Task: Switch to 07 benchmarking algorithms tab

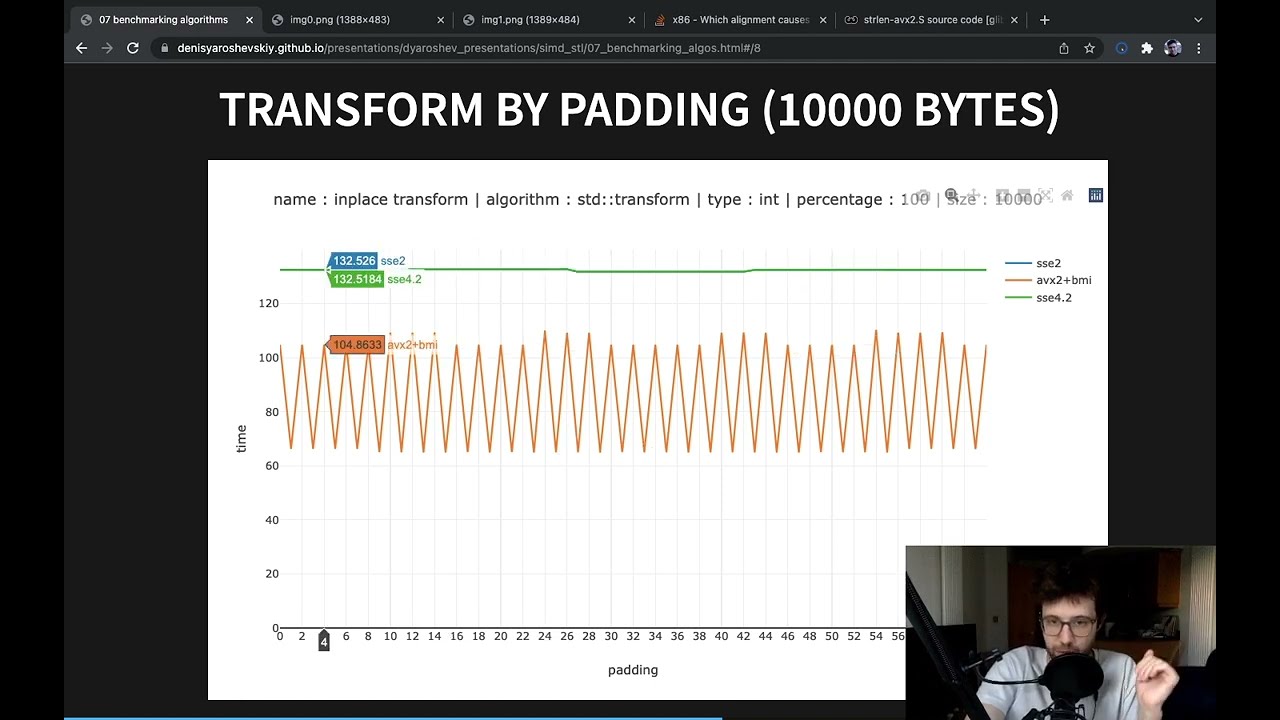Action: point(166,20)
